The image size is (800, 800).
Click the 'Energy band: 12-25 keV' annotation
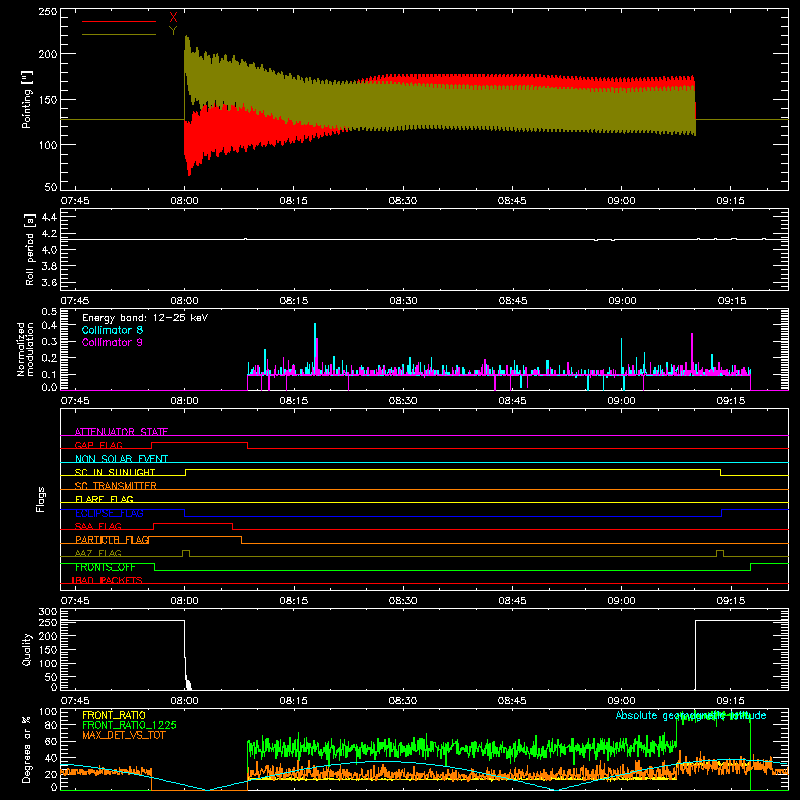(145, 318)
